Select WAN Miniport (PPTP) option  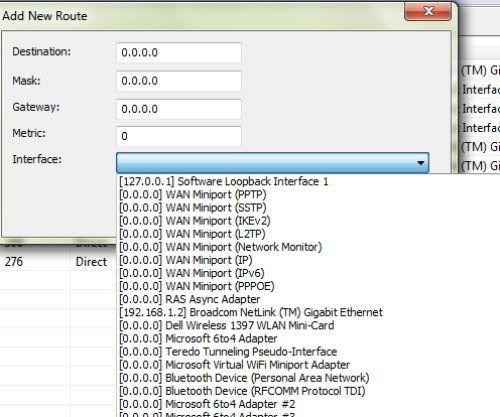[x=193, y=195]
